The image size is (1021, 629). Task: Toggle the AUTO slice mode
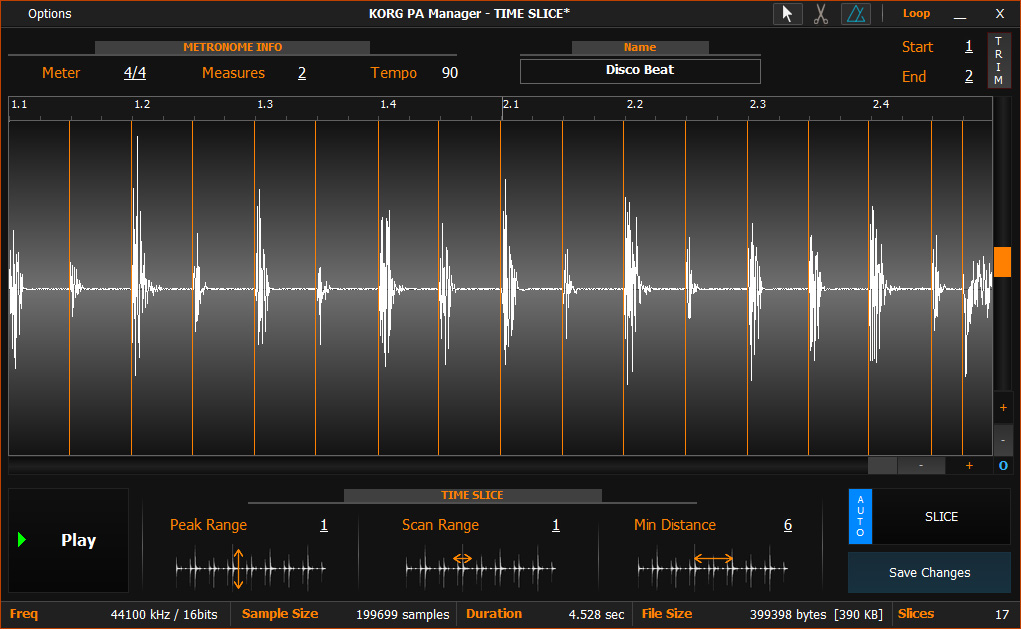(x=860, y=516)
